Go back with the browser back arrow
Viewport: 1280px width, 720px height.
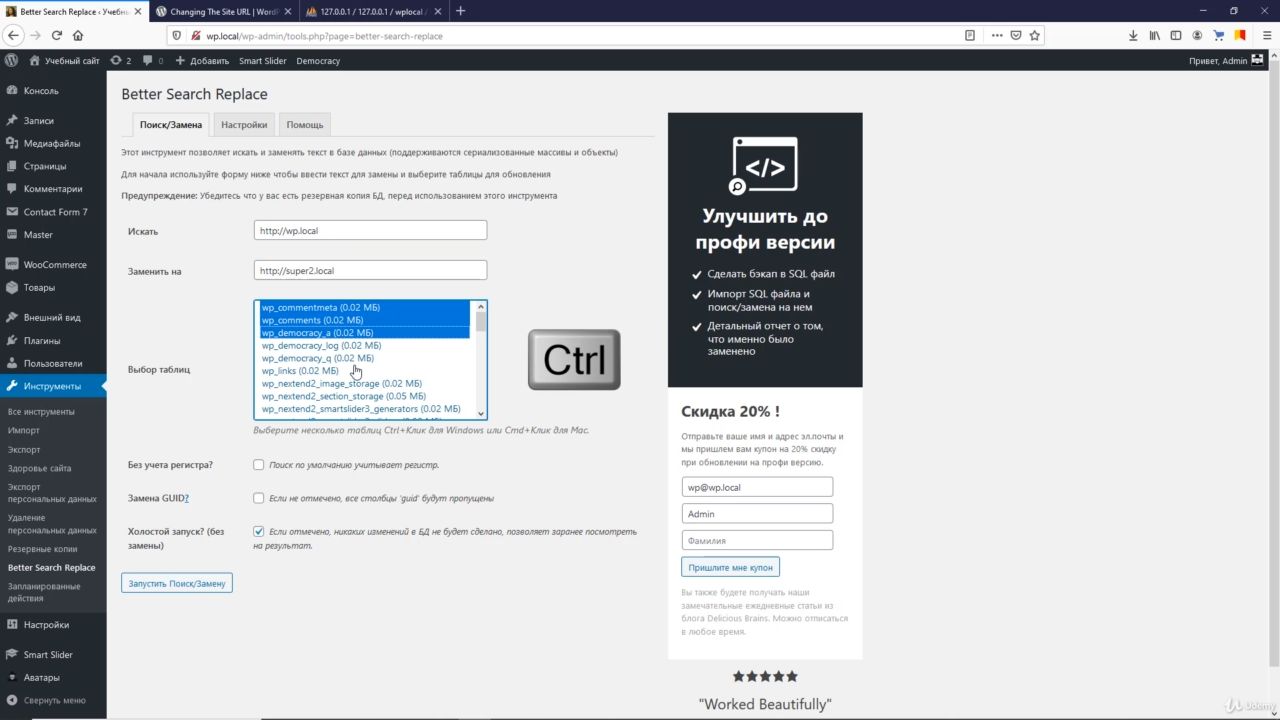coord(14,35)
